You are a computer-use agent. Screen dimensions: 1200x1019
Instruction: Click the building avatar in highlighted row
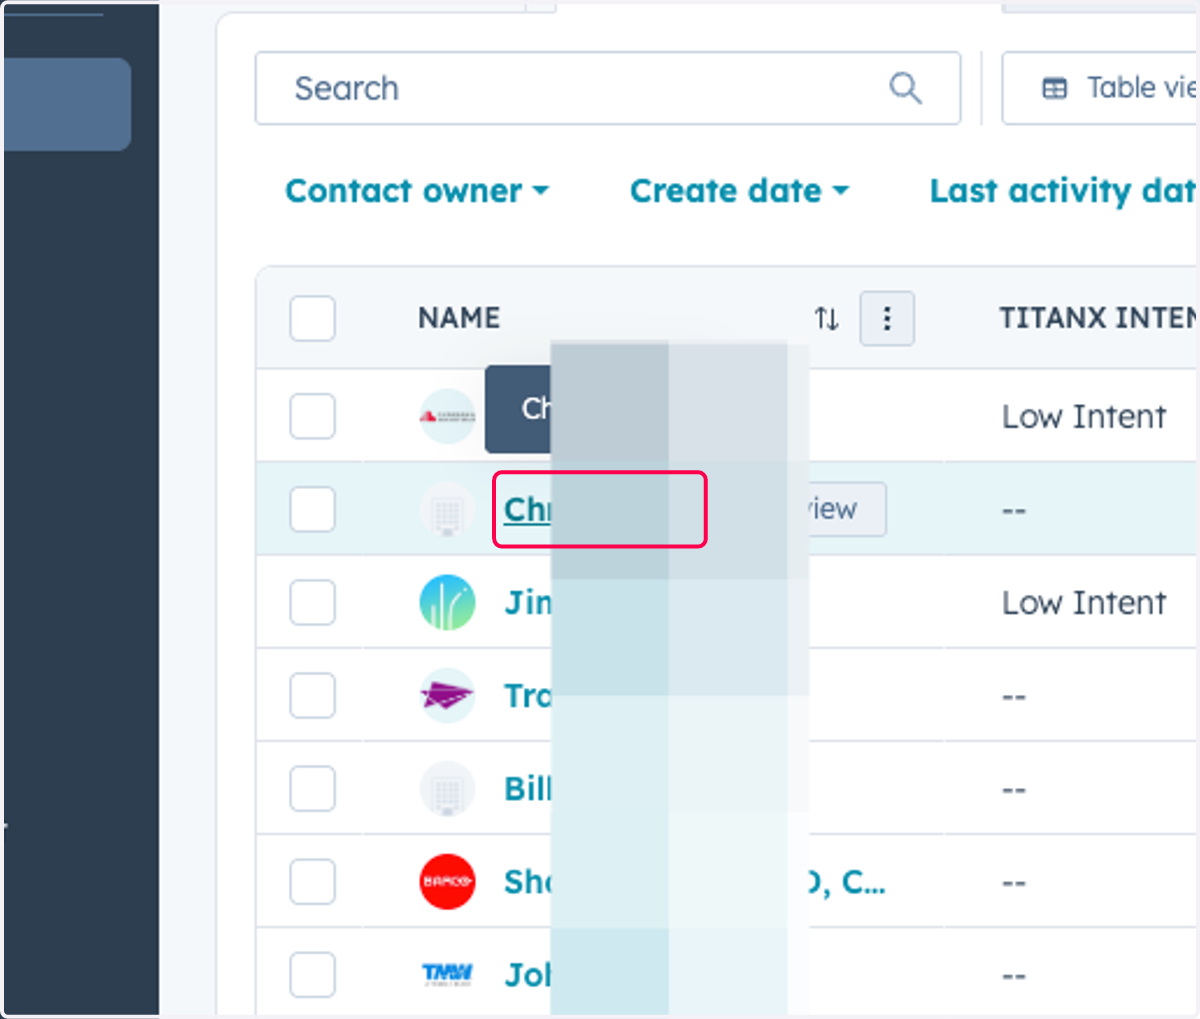[447, 509]
